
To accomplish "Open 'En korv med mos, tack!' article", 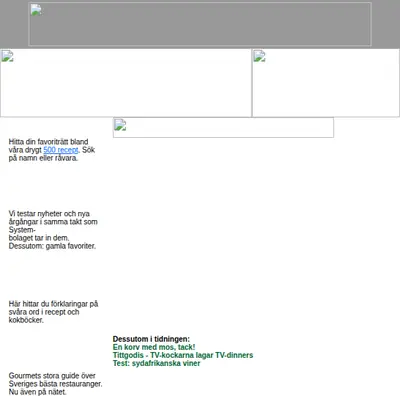I will point(154,347).
